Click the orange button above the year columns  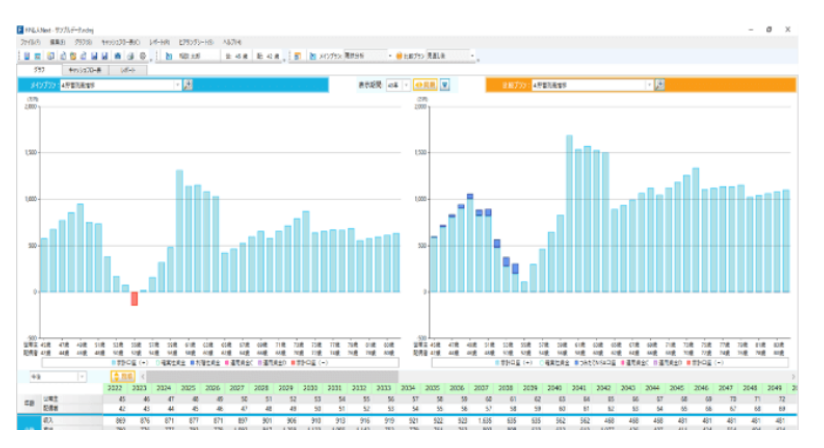(122, 377)
